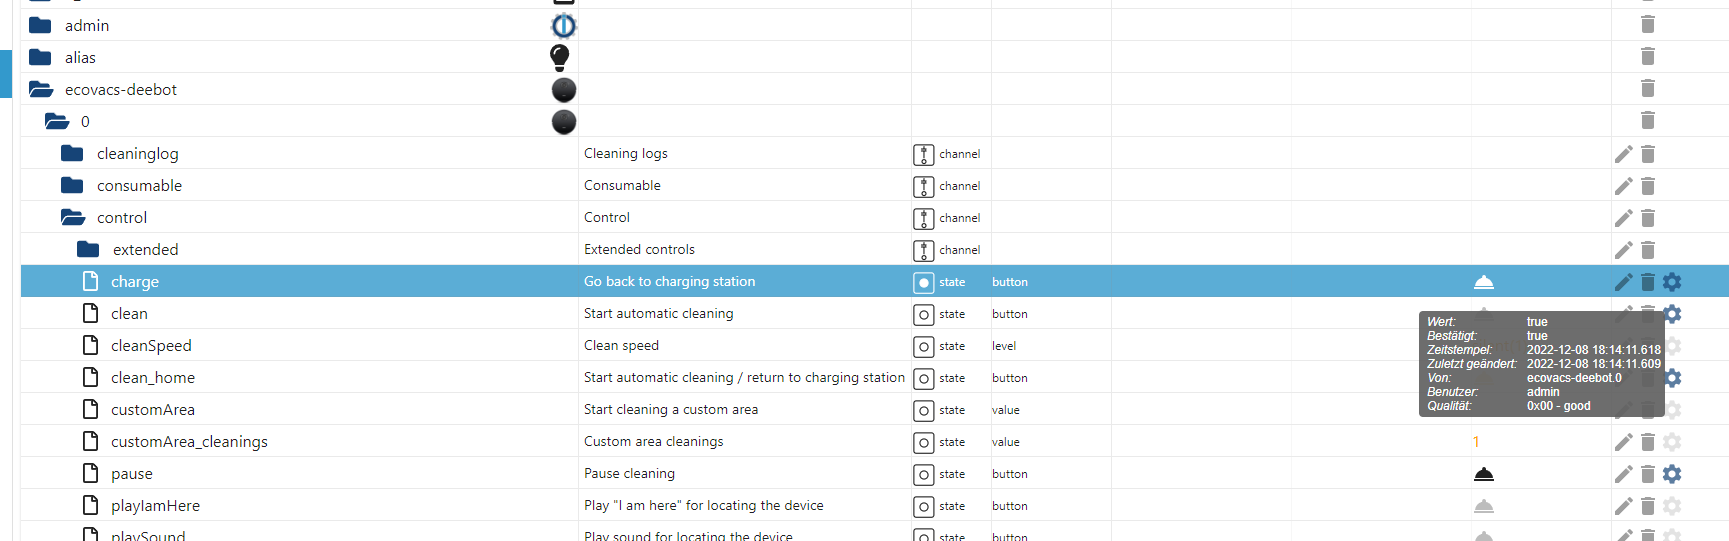Trigger the pause button value icon

coord(1484,474)
